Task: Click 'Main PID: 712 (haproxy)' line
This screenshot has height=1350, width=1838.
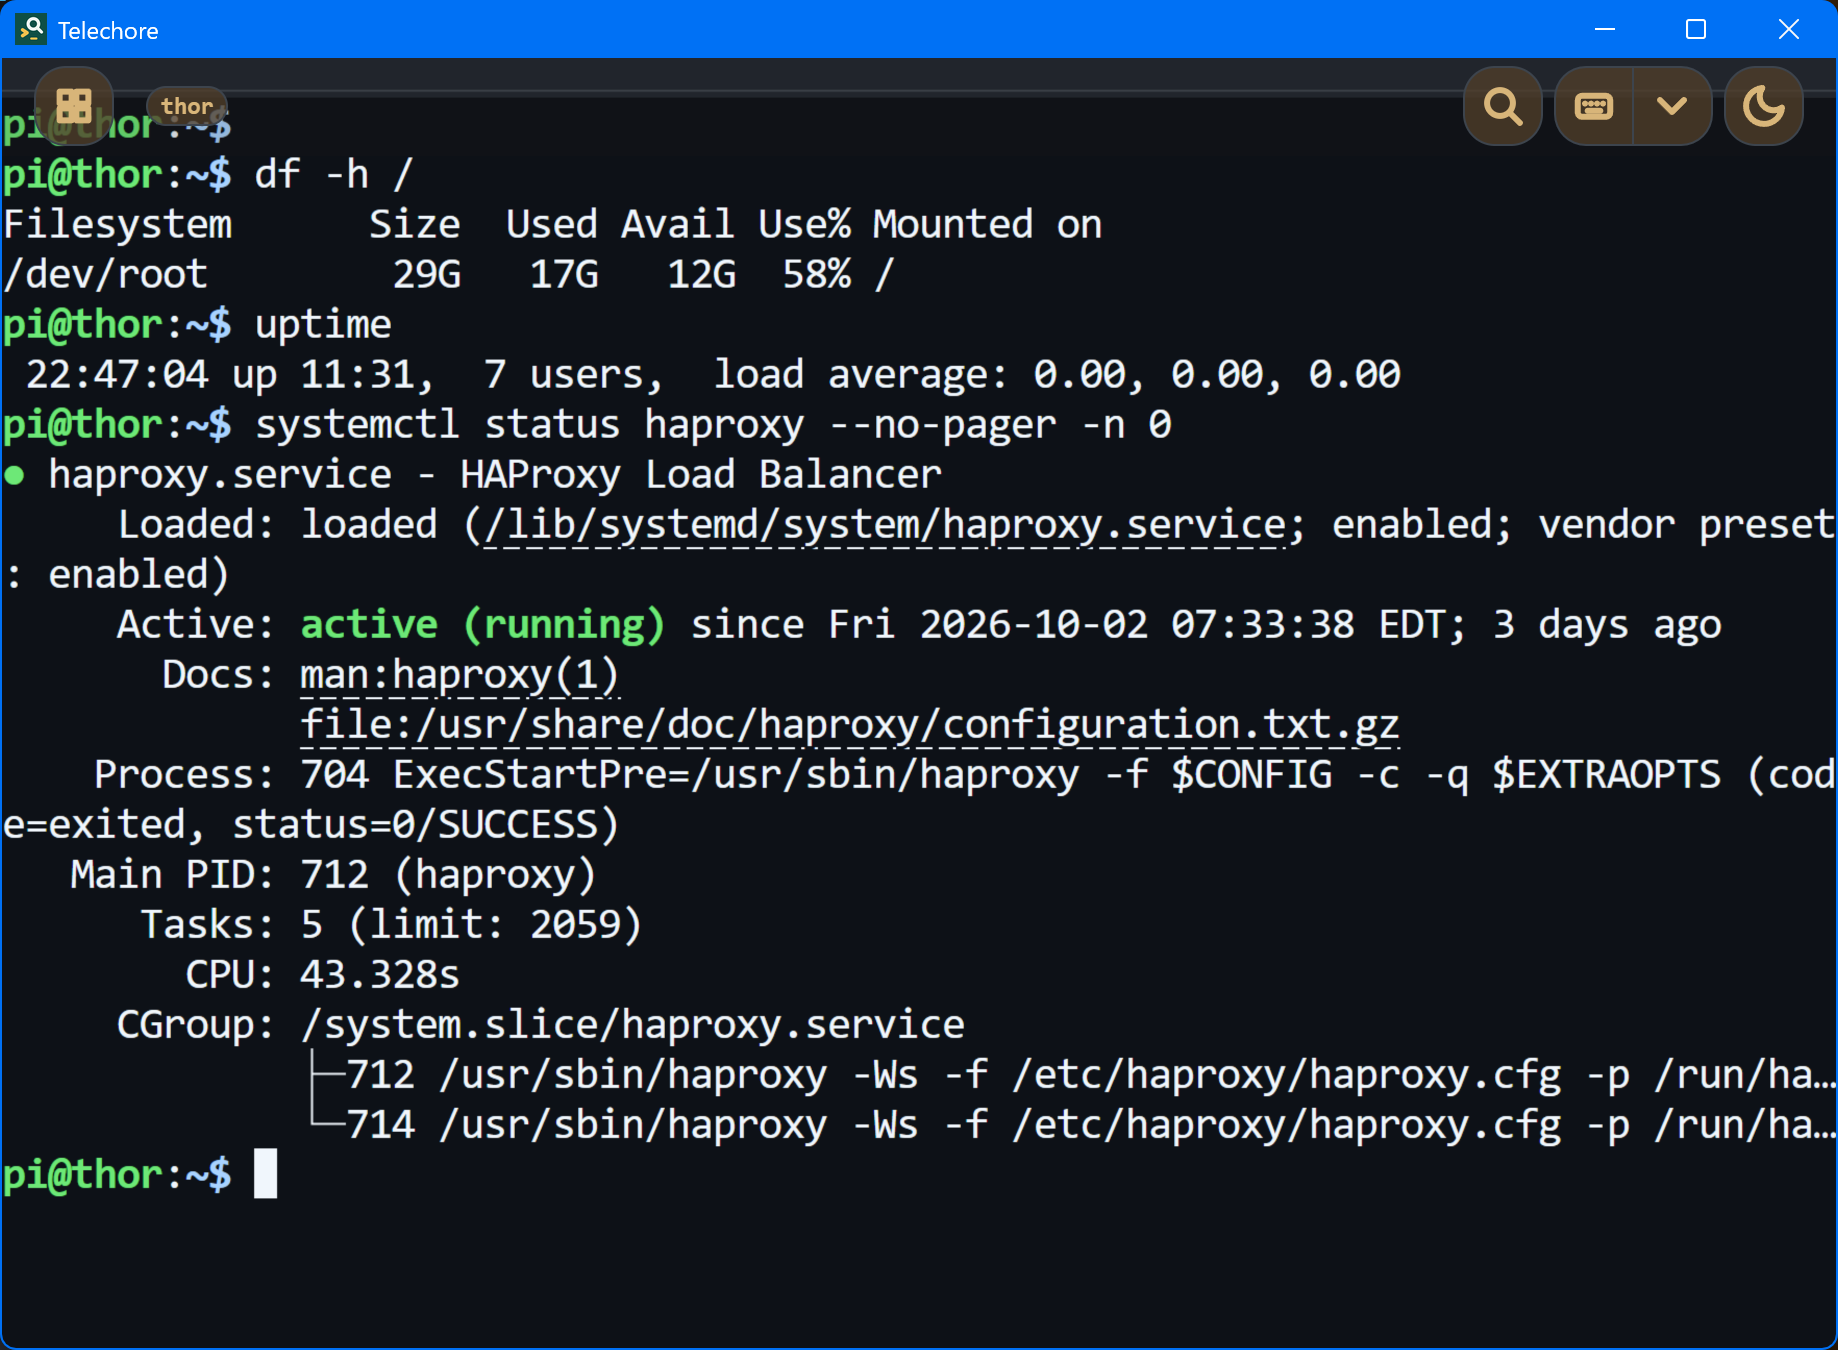Action: (x=333, y=875)
